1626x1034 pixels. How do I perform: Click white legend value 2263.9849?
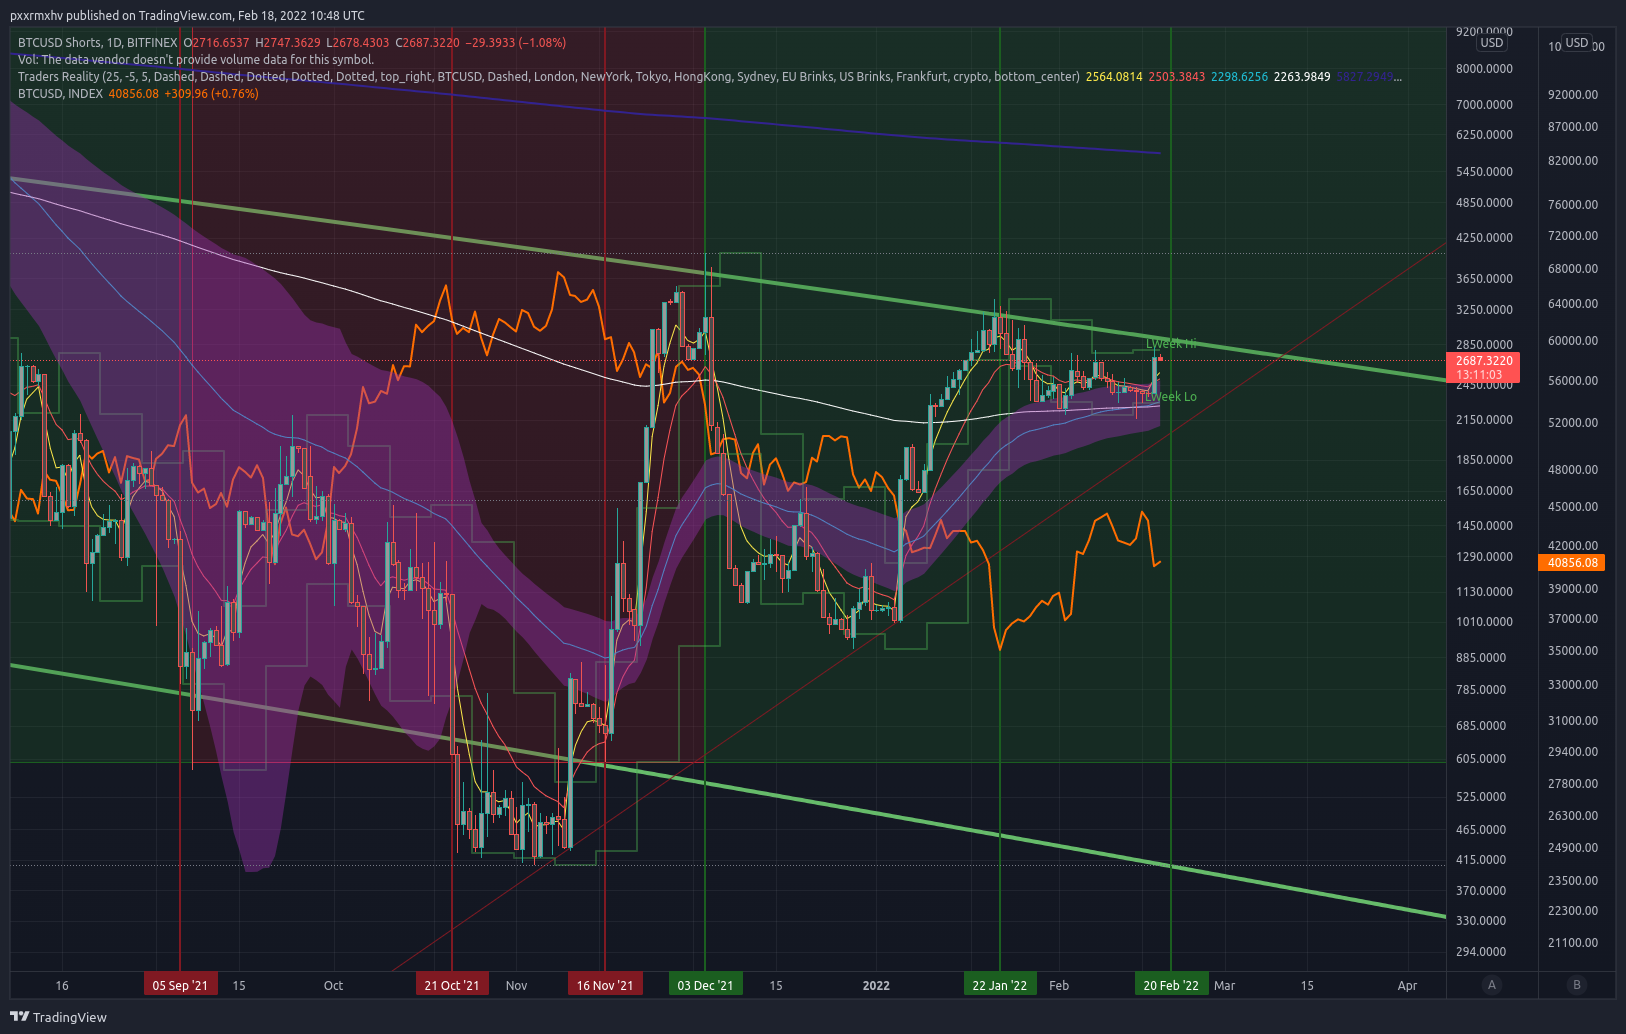1302,77
